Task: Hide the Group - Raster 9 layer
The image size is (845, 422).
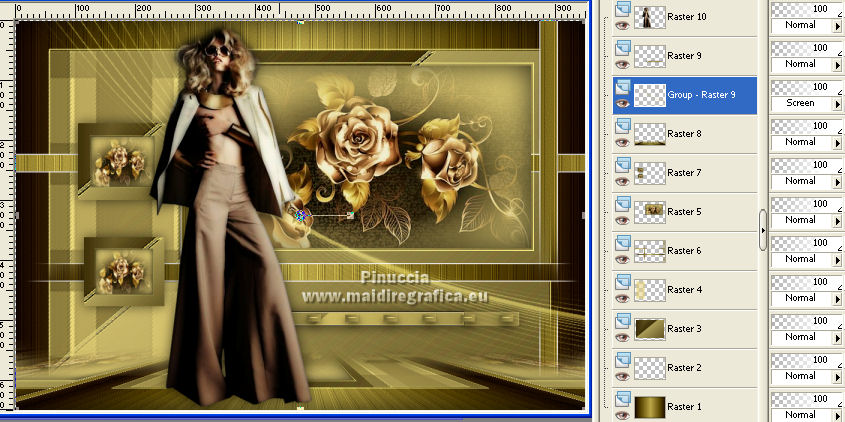Action: [x=623, y=103]
